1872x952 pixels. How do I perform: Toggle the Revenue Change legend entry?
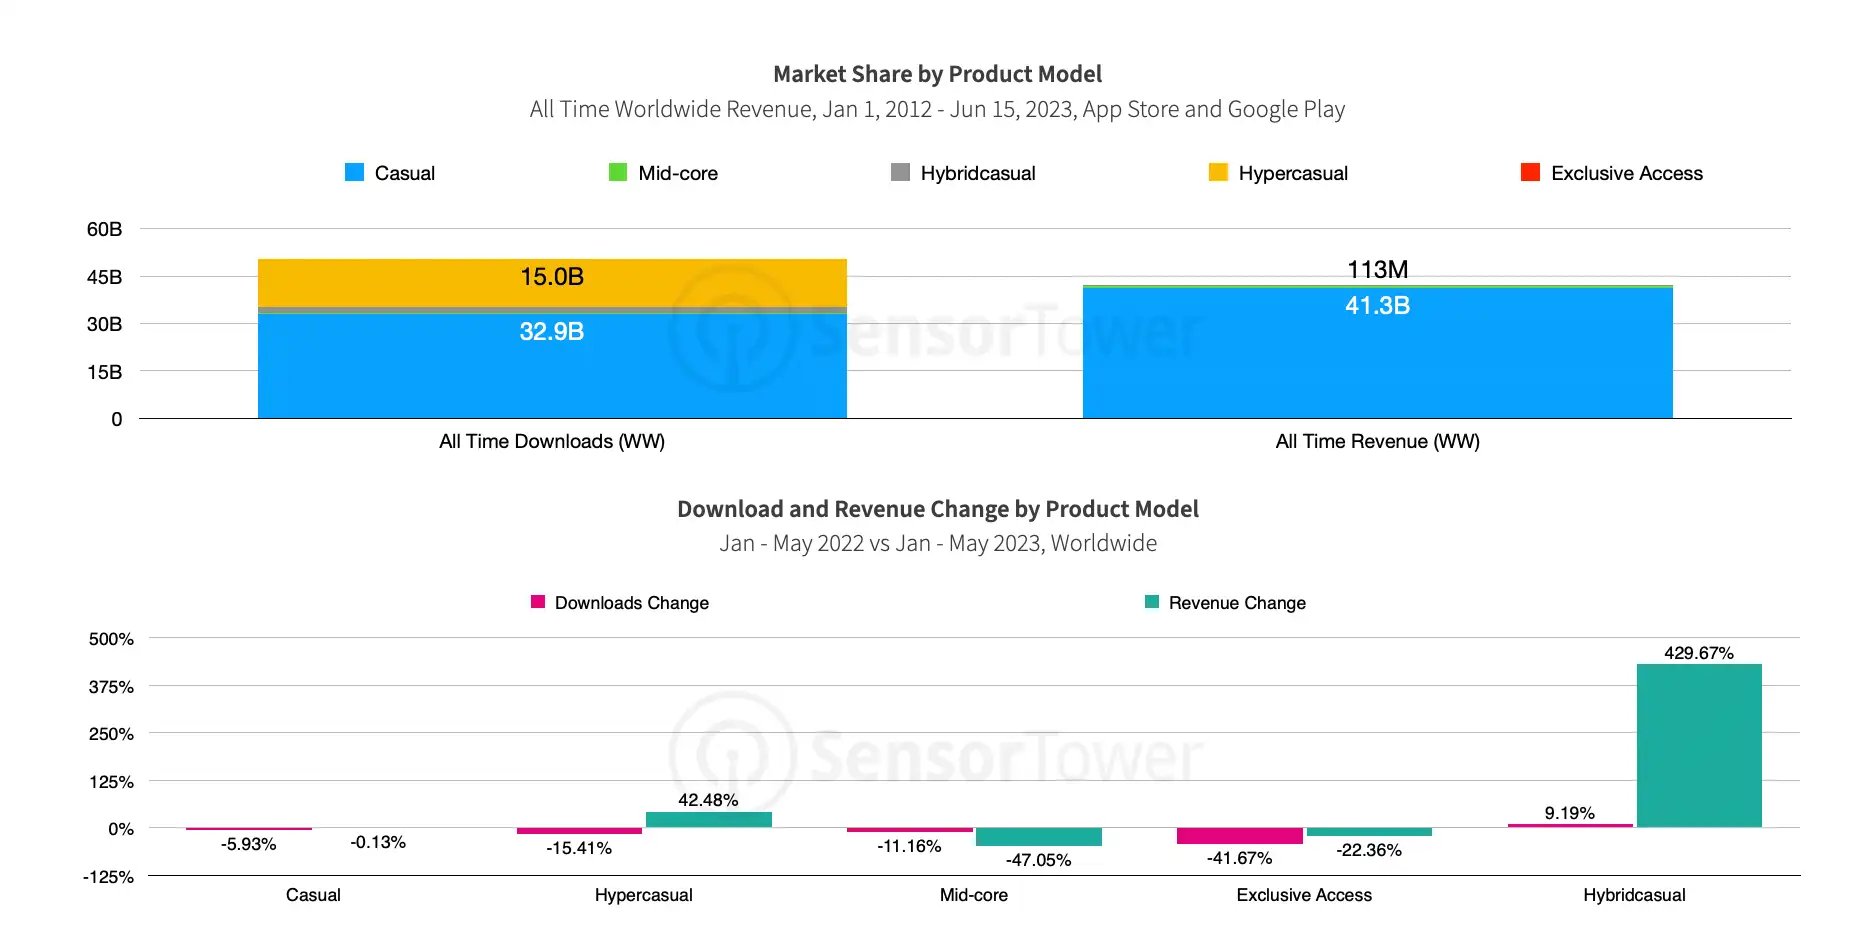1225,602
